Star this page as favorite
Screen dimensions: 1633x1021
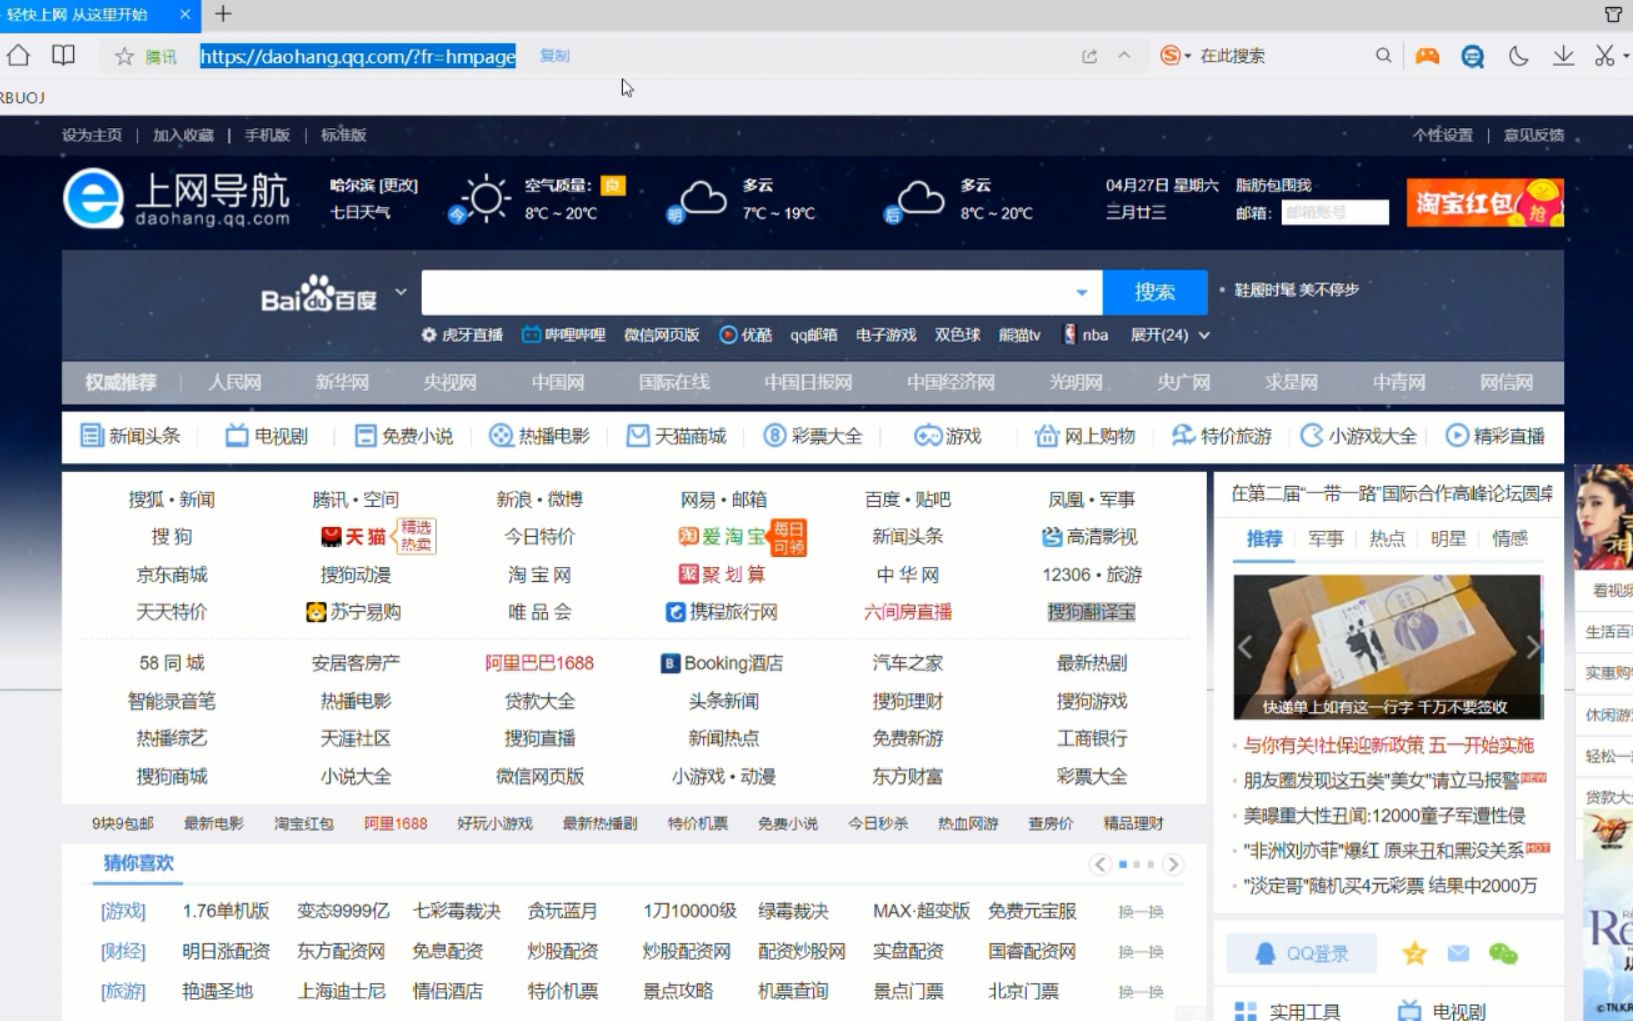click(x=124, y=56)
